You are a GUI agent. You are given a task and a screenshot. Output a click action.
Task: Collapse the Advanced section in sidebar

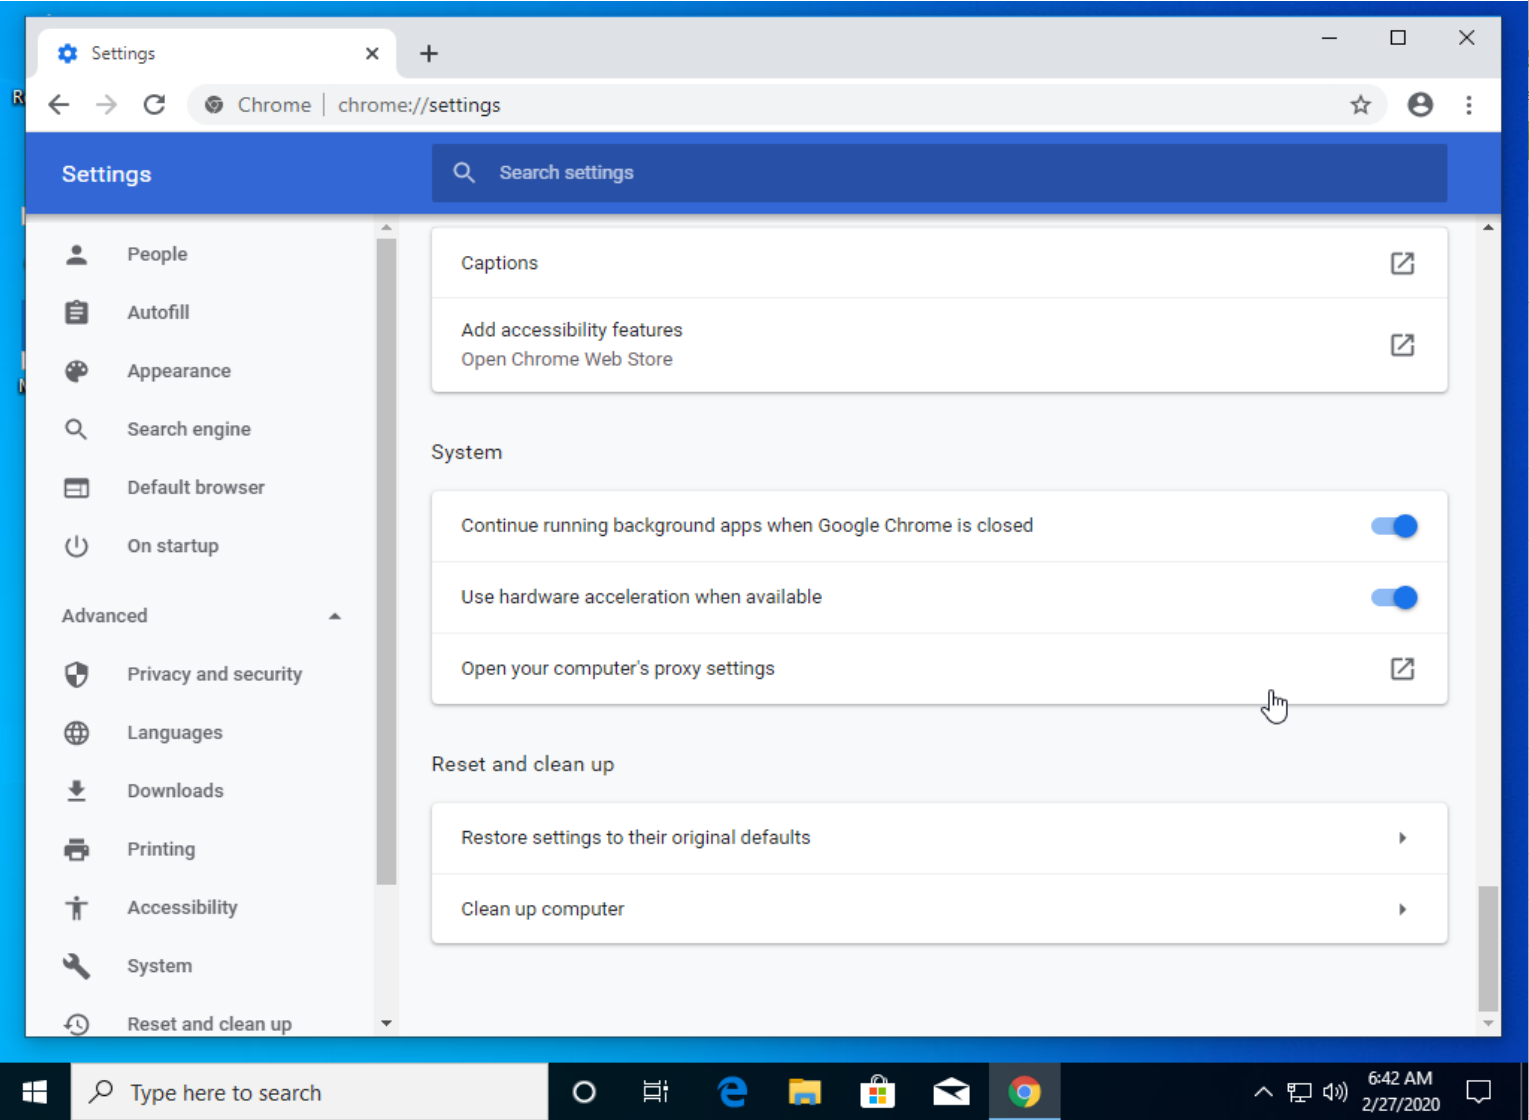tap(335, 616)
